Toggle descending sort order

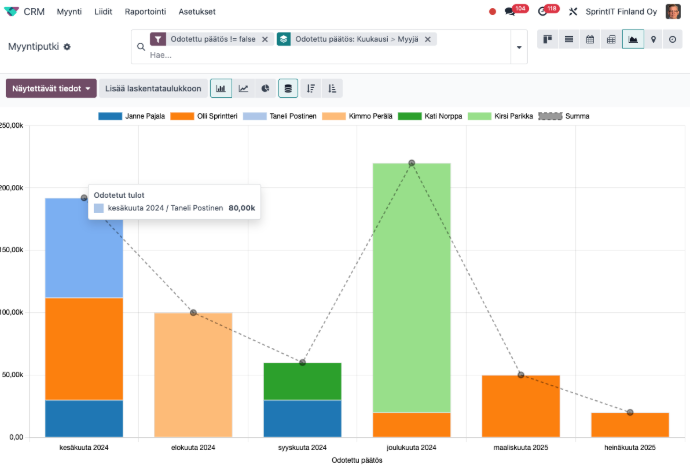(311, 88)
